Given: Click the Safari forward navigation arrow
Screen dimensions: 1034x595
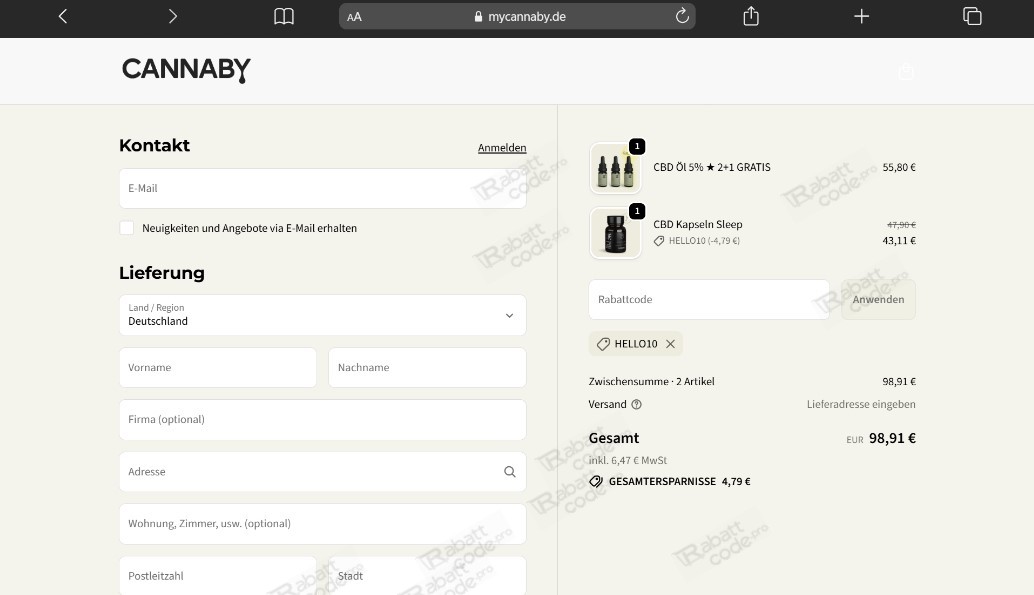Looking at the screenshot, I should click(x=172, y=16).
